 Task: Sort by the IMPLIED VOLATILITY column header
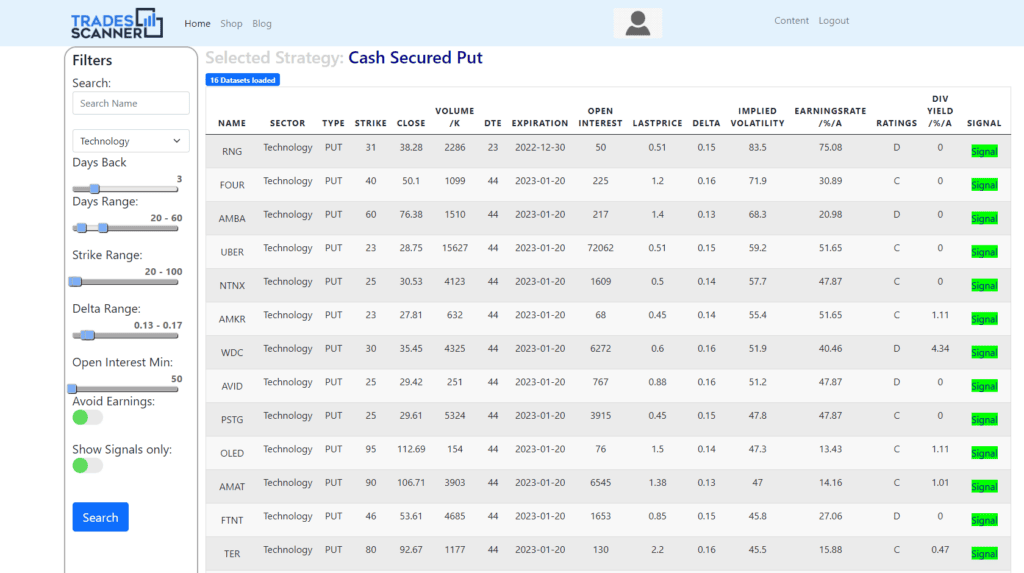(758, 117)
